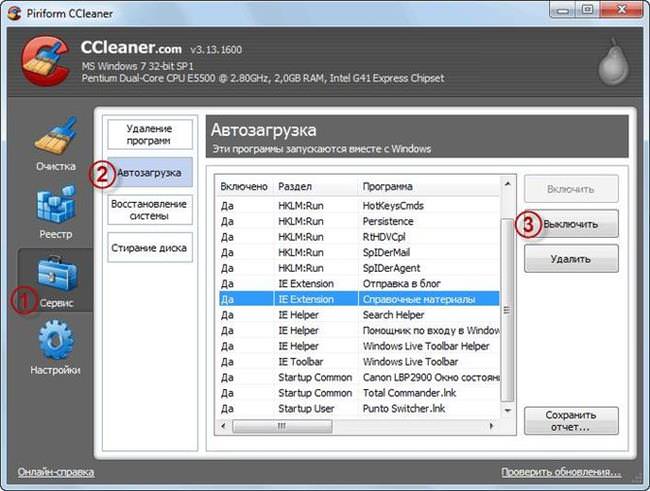Viewport: 650px width, 491px height.
Task: Select the Справочные материалы row
Action: pyautogui.click(x=359, y=299)
